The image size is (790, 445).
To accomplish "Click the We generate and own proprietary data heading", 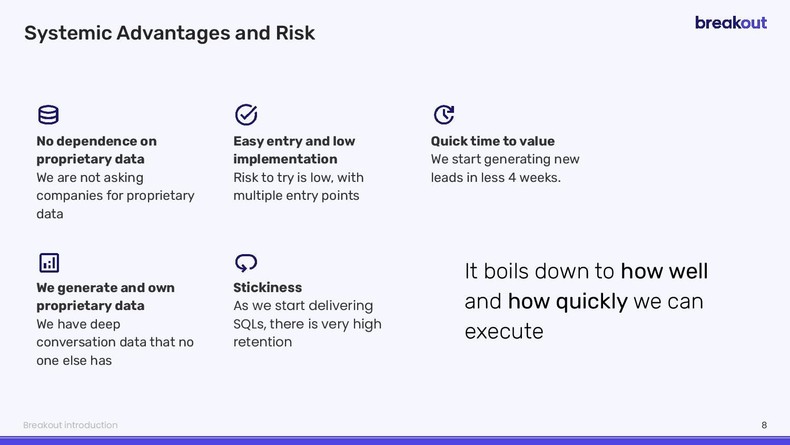I will [105, 296].
